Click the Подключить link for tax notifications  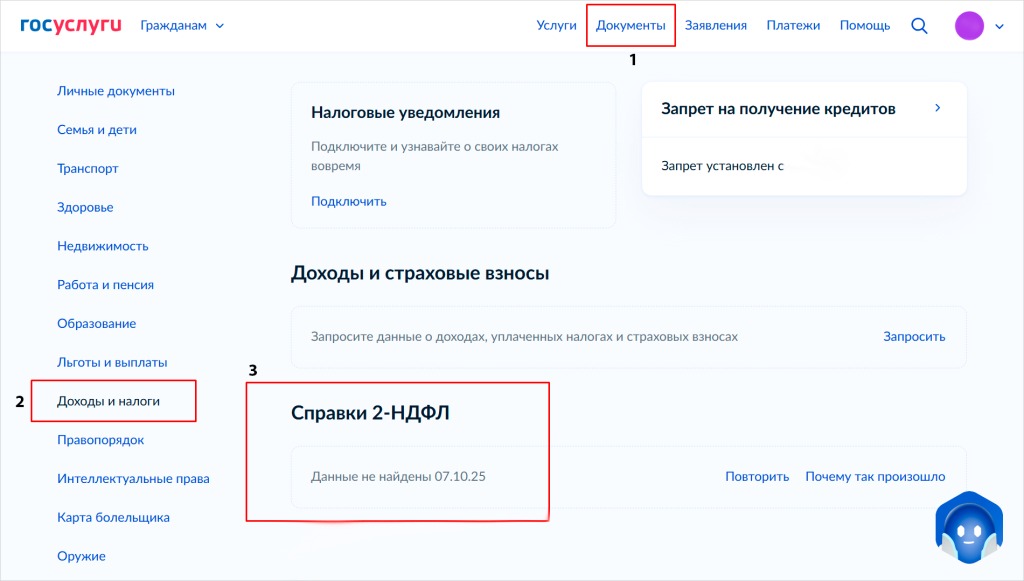(348, 201)
